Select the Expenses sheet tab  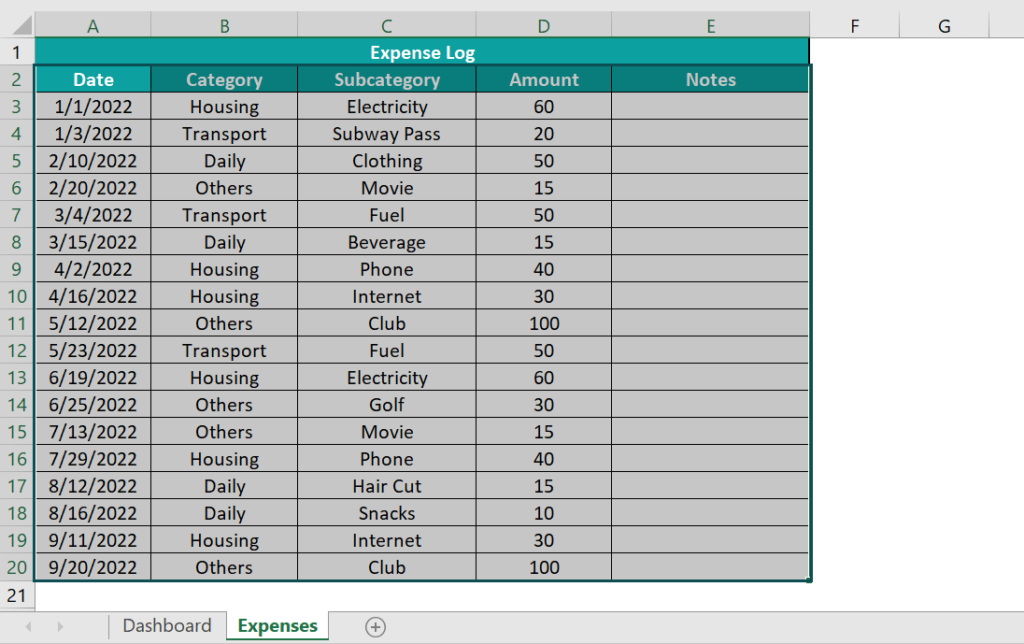pyautogui.click(x=277, y=626)
